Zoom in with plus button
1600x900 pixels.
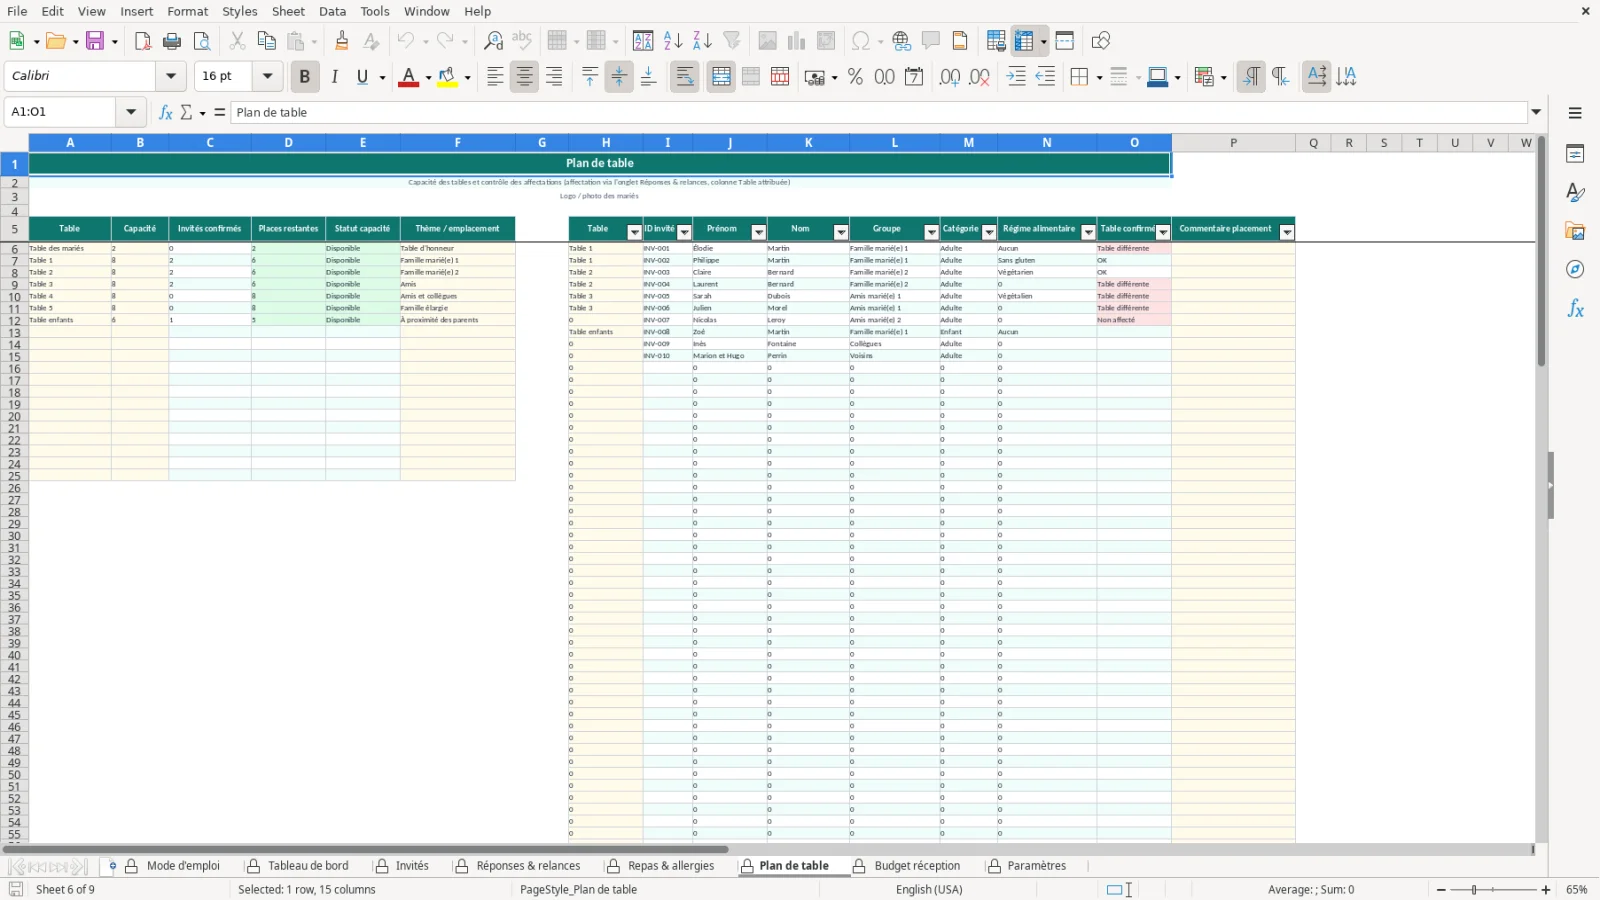point(1546,890)
